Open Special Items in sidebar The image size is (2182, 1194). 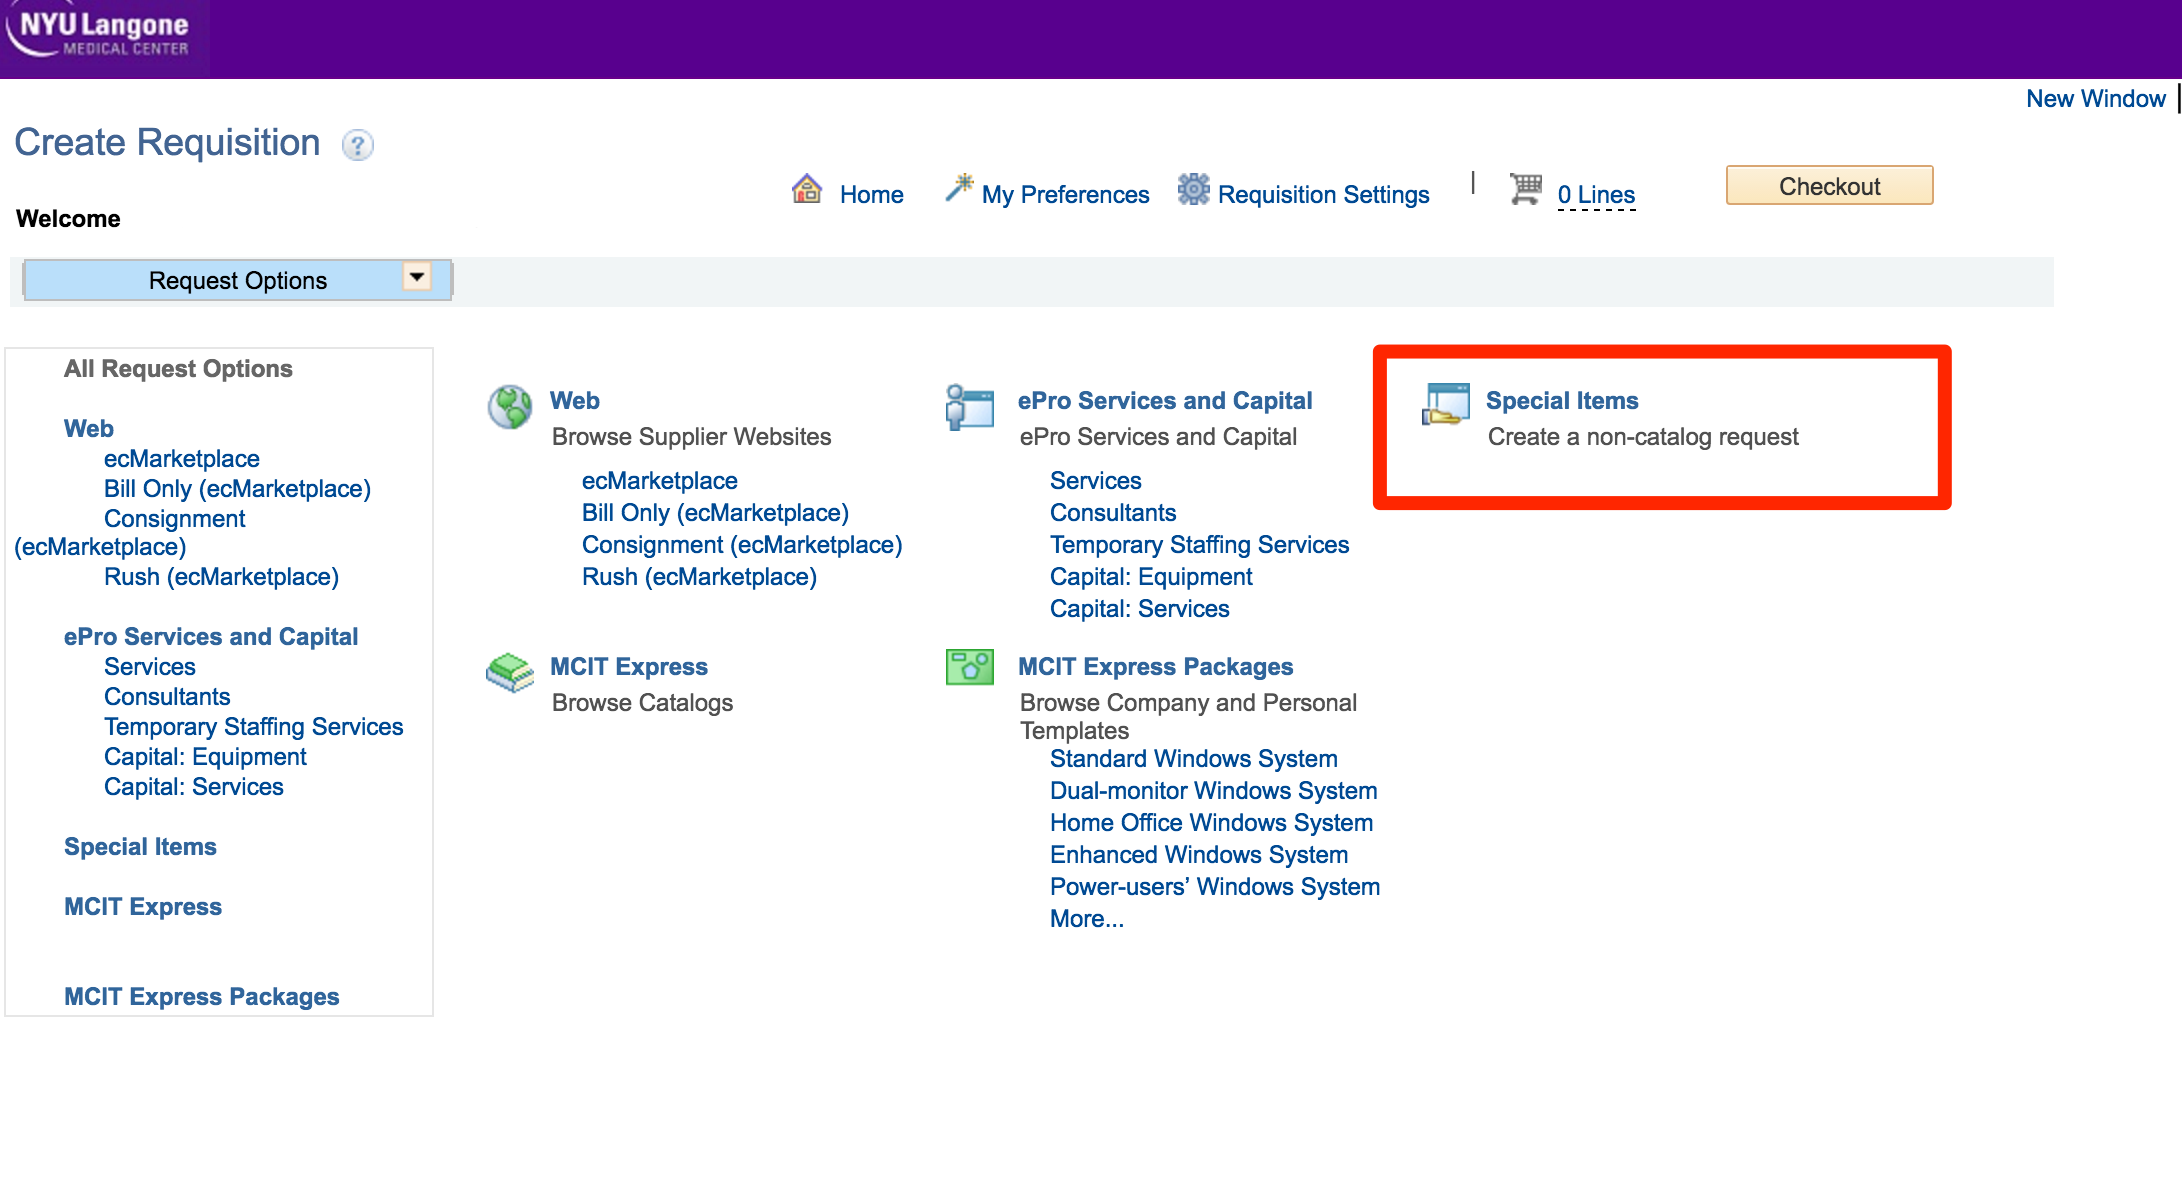coord(140,847)
